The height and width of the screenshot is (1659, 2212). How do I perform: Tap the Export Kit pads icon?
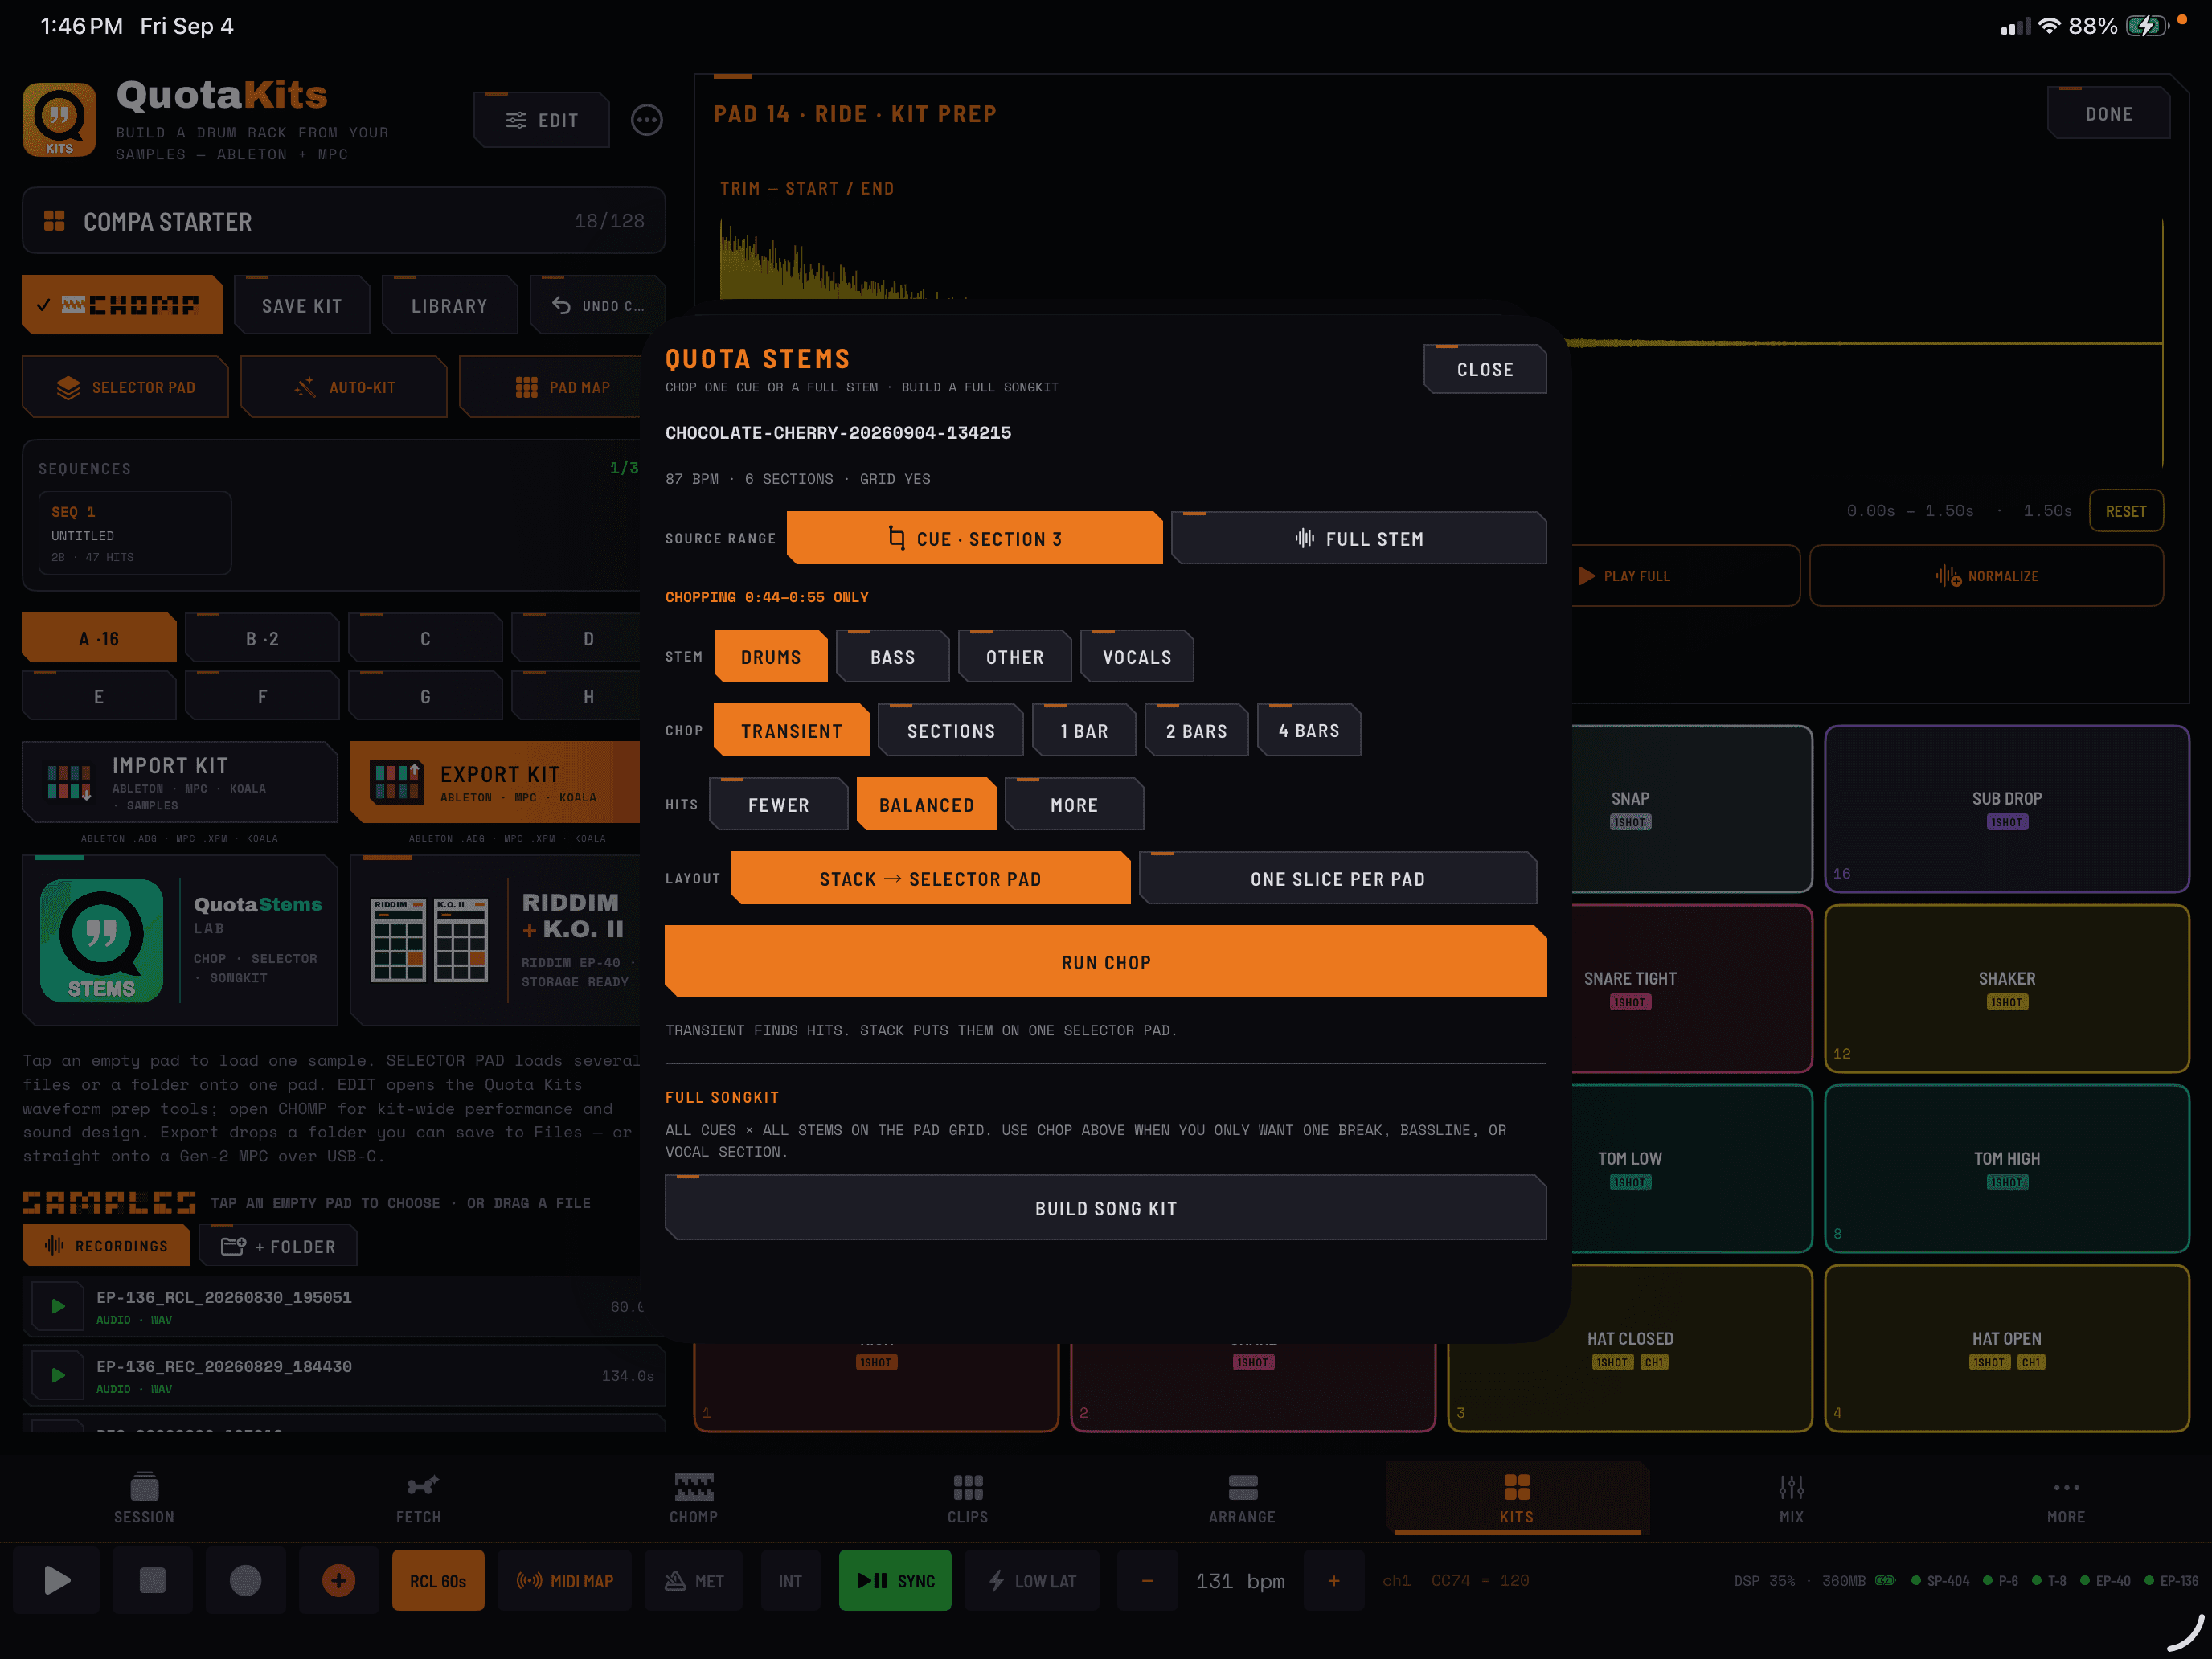tap(396, 781)
